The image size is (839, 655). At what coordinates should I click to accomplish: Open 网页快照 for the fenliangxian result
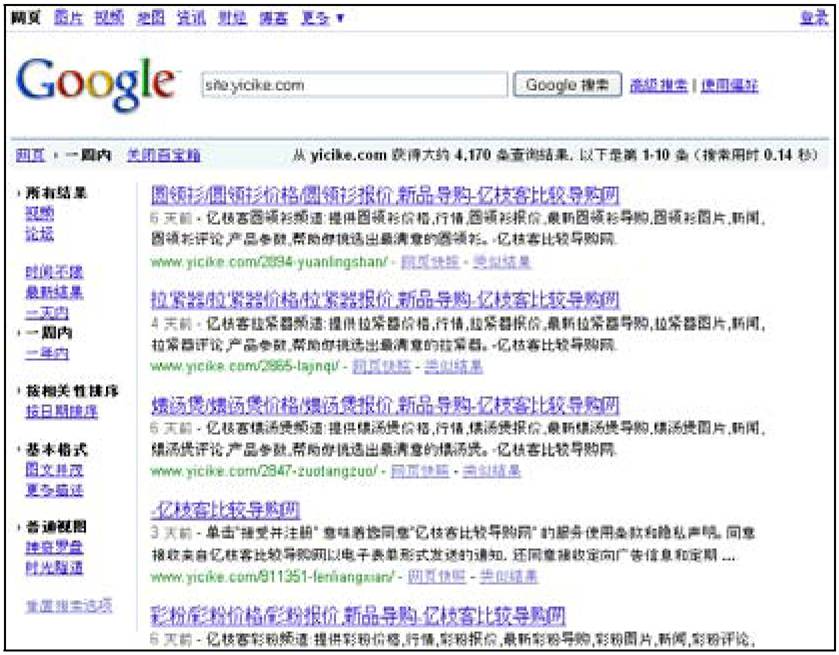pos(437,576)
